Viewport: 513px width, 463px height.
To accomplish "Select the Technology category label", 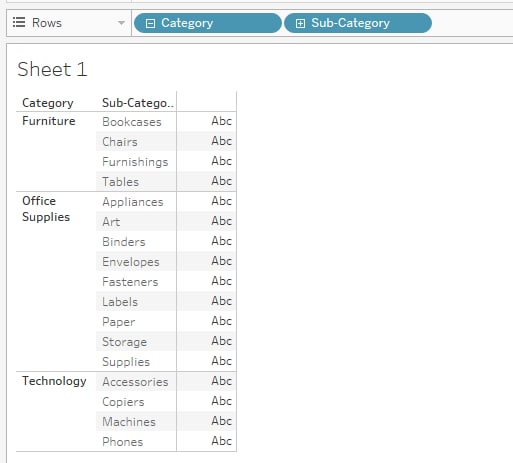I will click(54, 381).
